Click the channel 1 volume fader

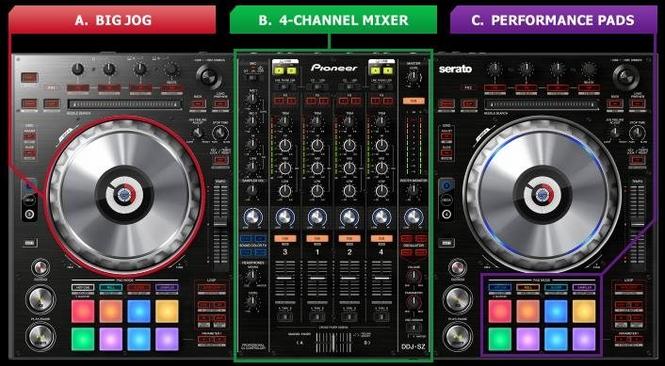(x=317, y=278)
